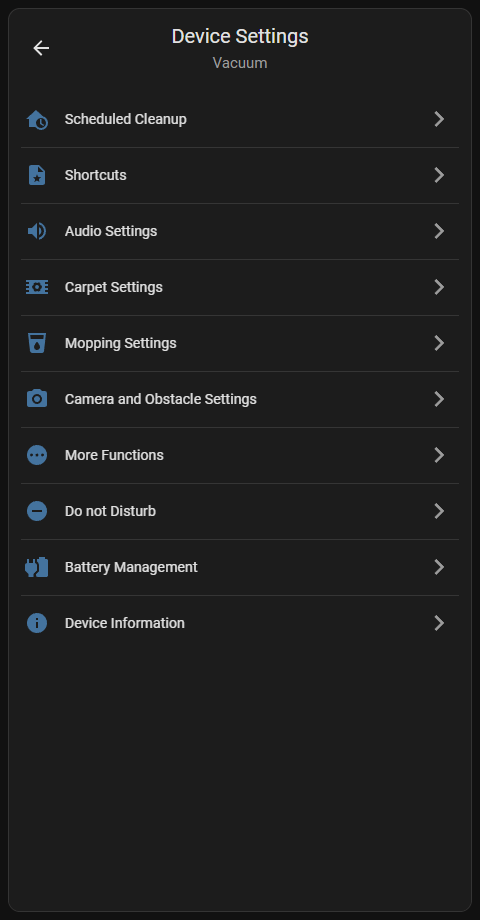480x920 pixels.
Task: Select the Shortcuts label
Action: click(96, 175)
